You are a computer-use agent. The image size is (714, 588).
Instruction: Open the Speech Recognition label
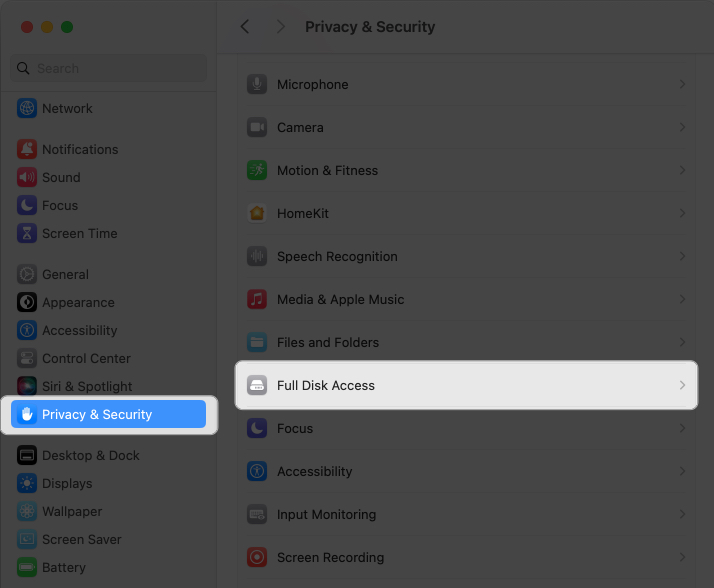[x=337, y=256]
